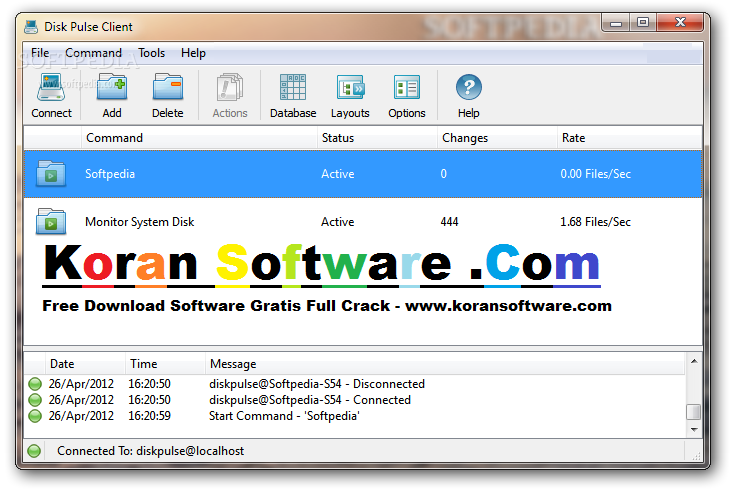Click the Message column header in log

[445, 364]
